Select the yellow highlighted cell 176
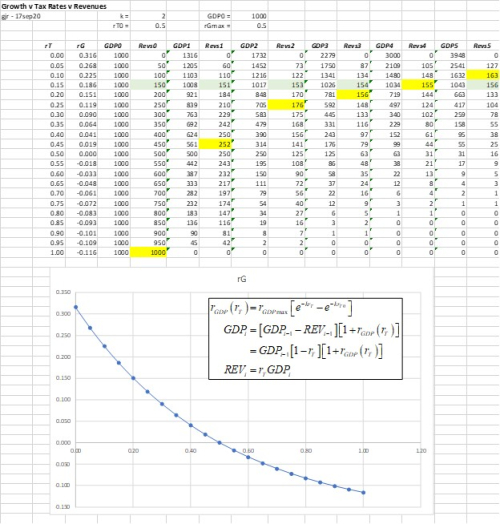This screenshot has height=524, width=500. tap(286, 105)
